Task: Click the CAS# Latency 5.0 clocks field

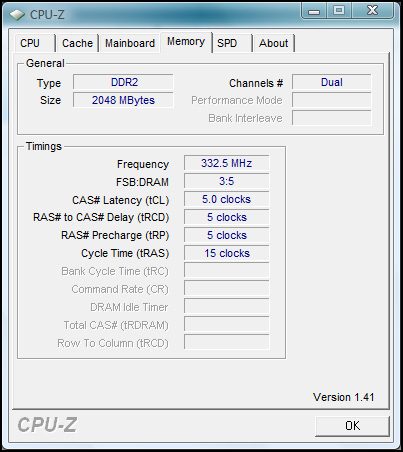Action: [x=227, y=199]
